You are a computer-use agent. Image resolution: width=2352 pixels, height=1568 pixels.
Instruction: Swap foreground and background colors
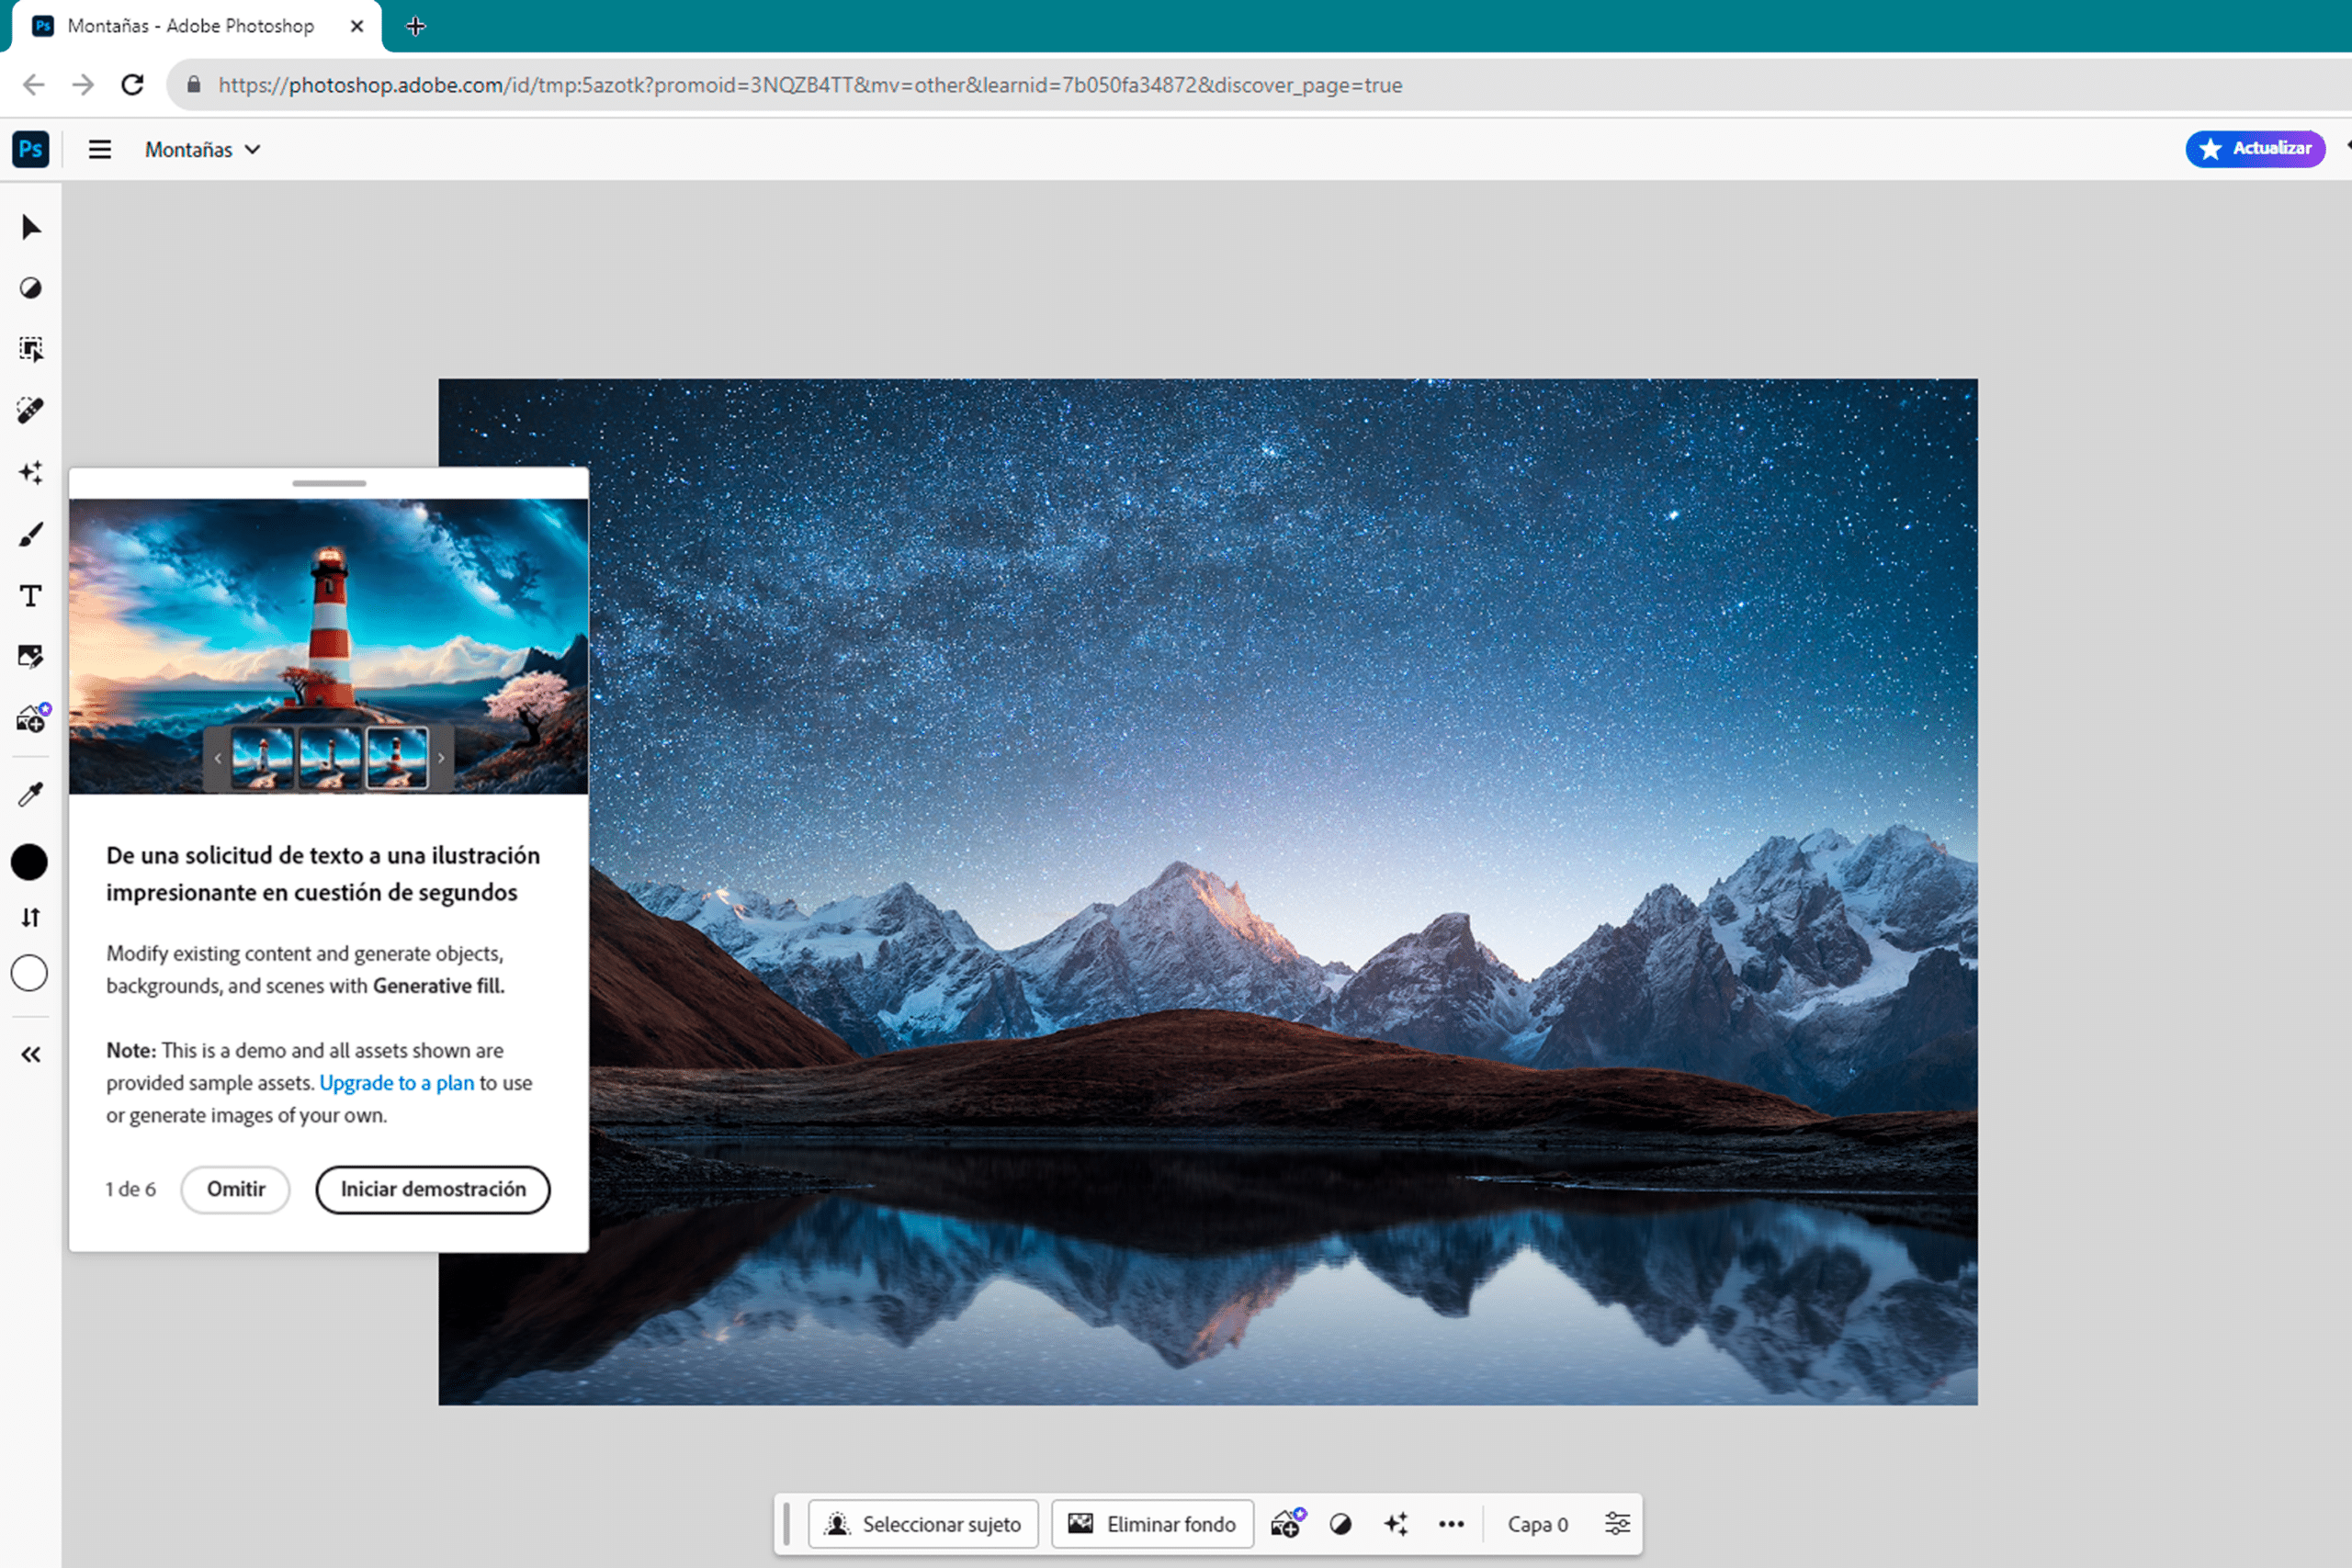coord(31,918)
